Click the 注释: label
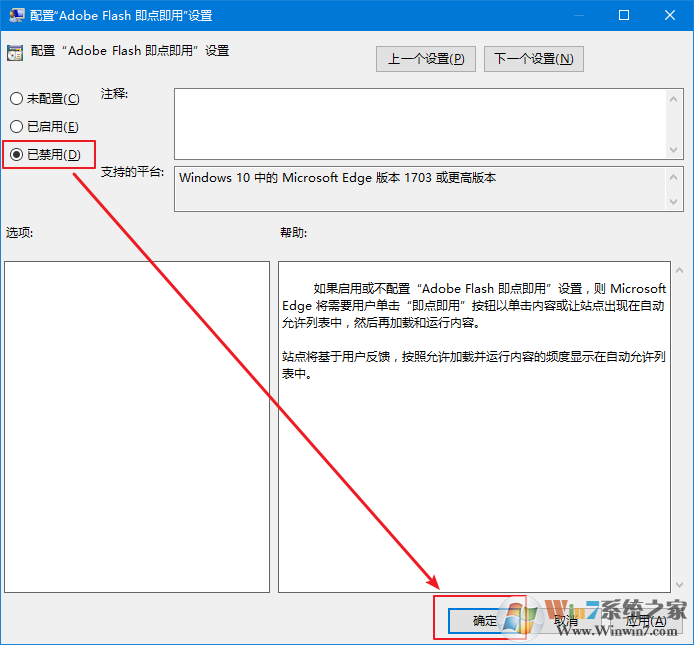 coord(114,94)
